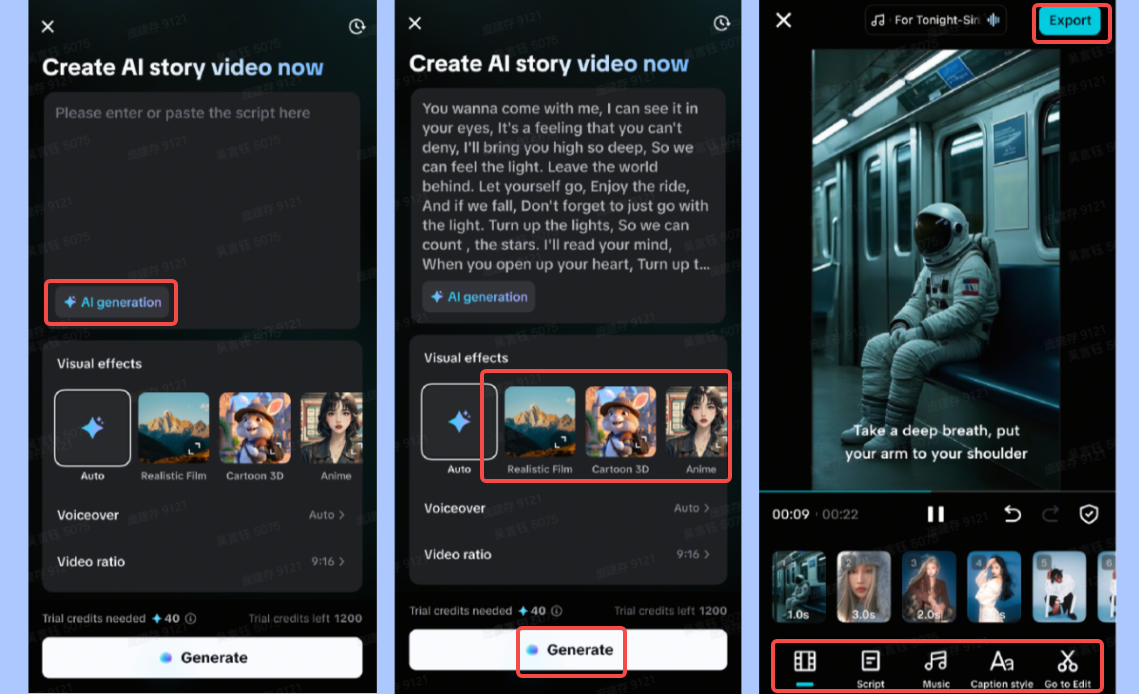Redo the last edit

tap(1050, 515)
